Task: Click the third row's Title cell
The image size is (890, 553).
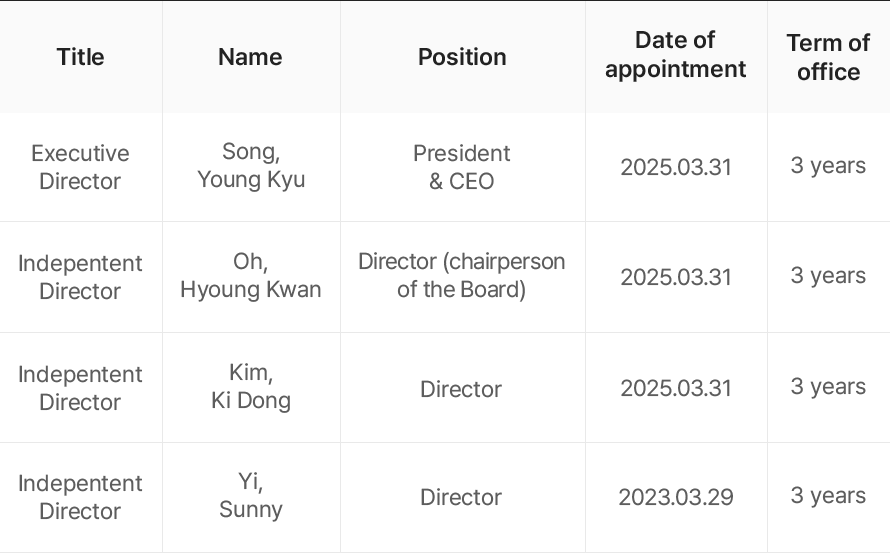Action: coord(81,388)
